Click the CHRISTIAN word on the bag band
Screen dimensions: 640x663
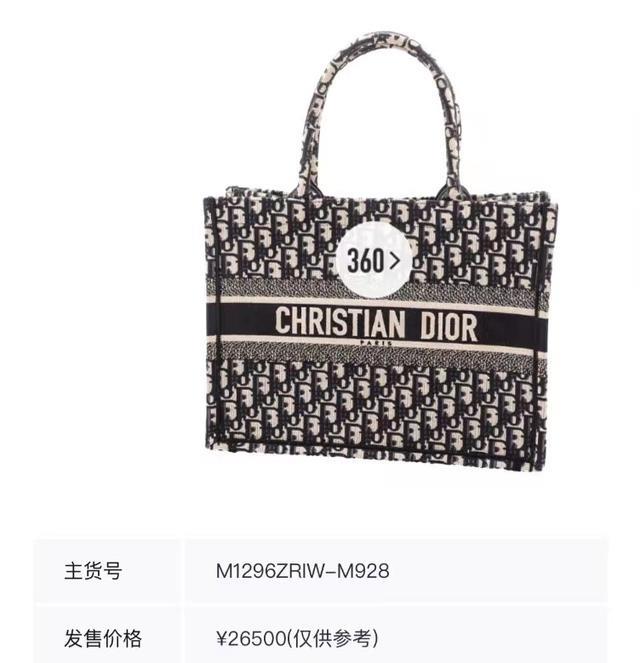339,323
